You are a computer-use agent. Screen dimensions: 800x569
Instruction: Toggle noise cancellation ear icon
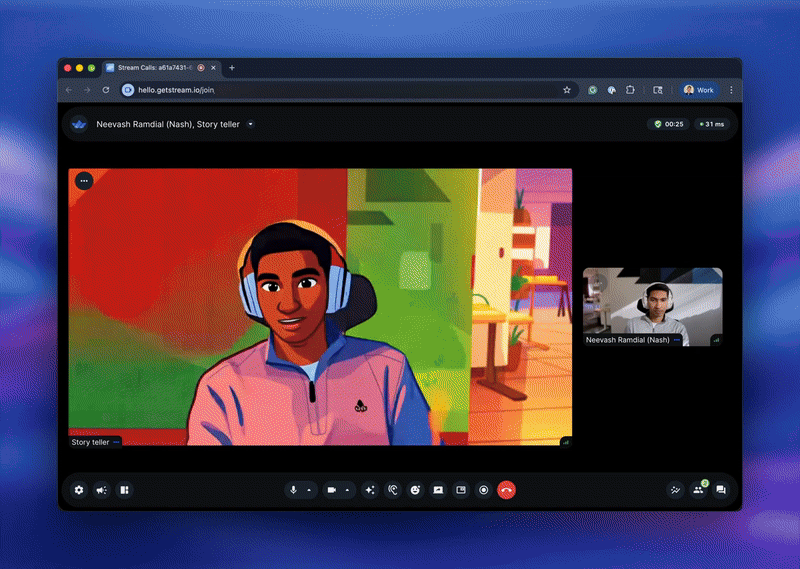(392, 490)
